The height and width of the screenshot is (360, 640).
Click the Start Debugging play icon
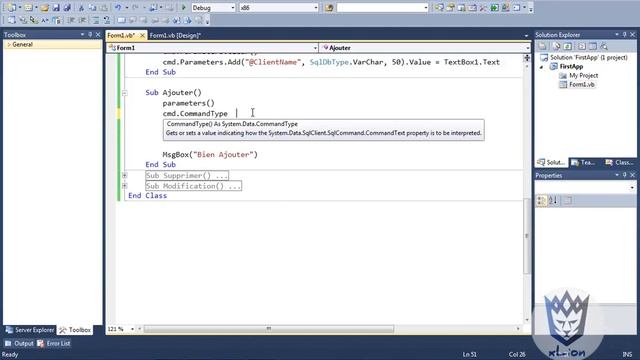pos(184,7)
